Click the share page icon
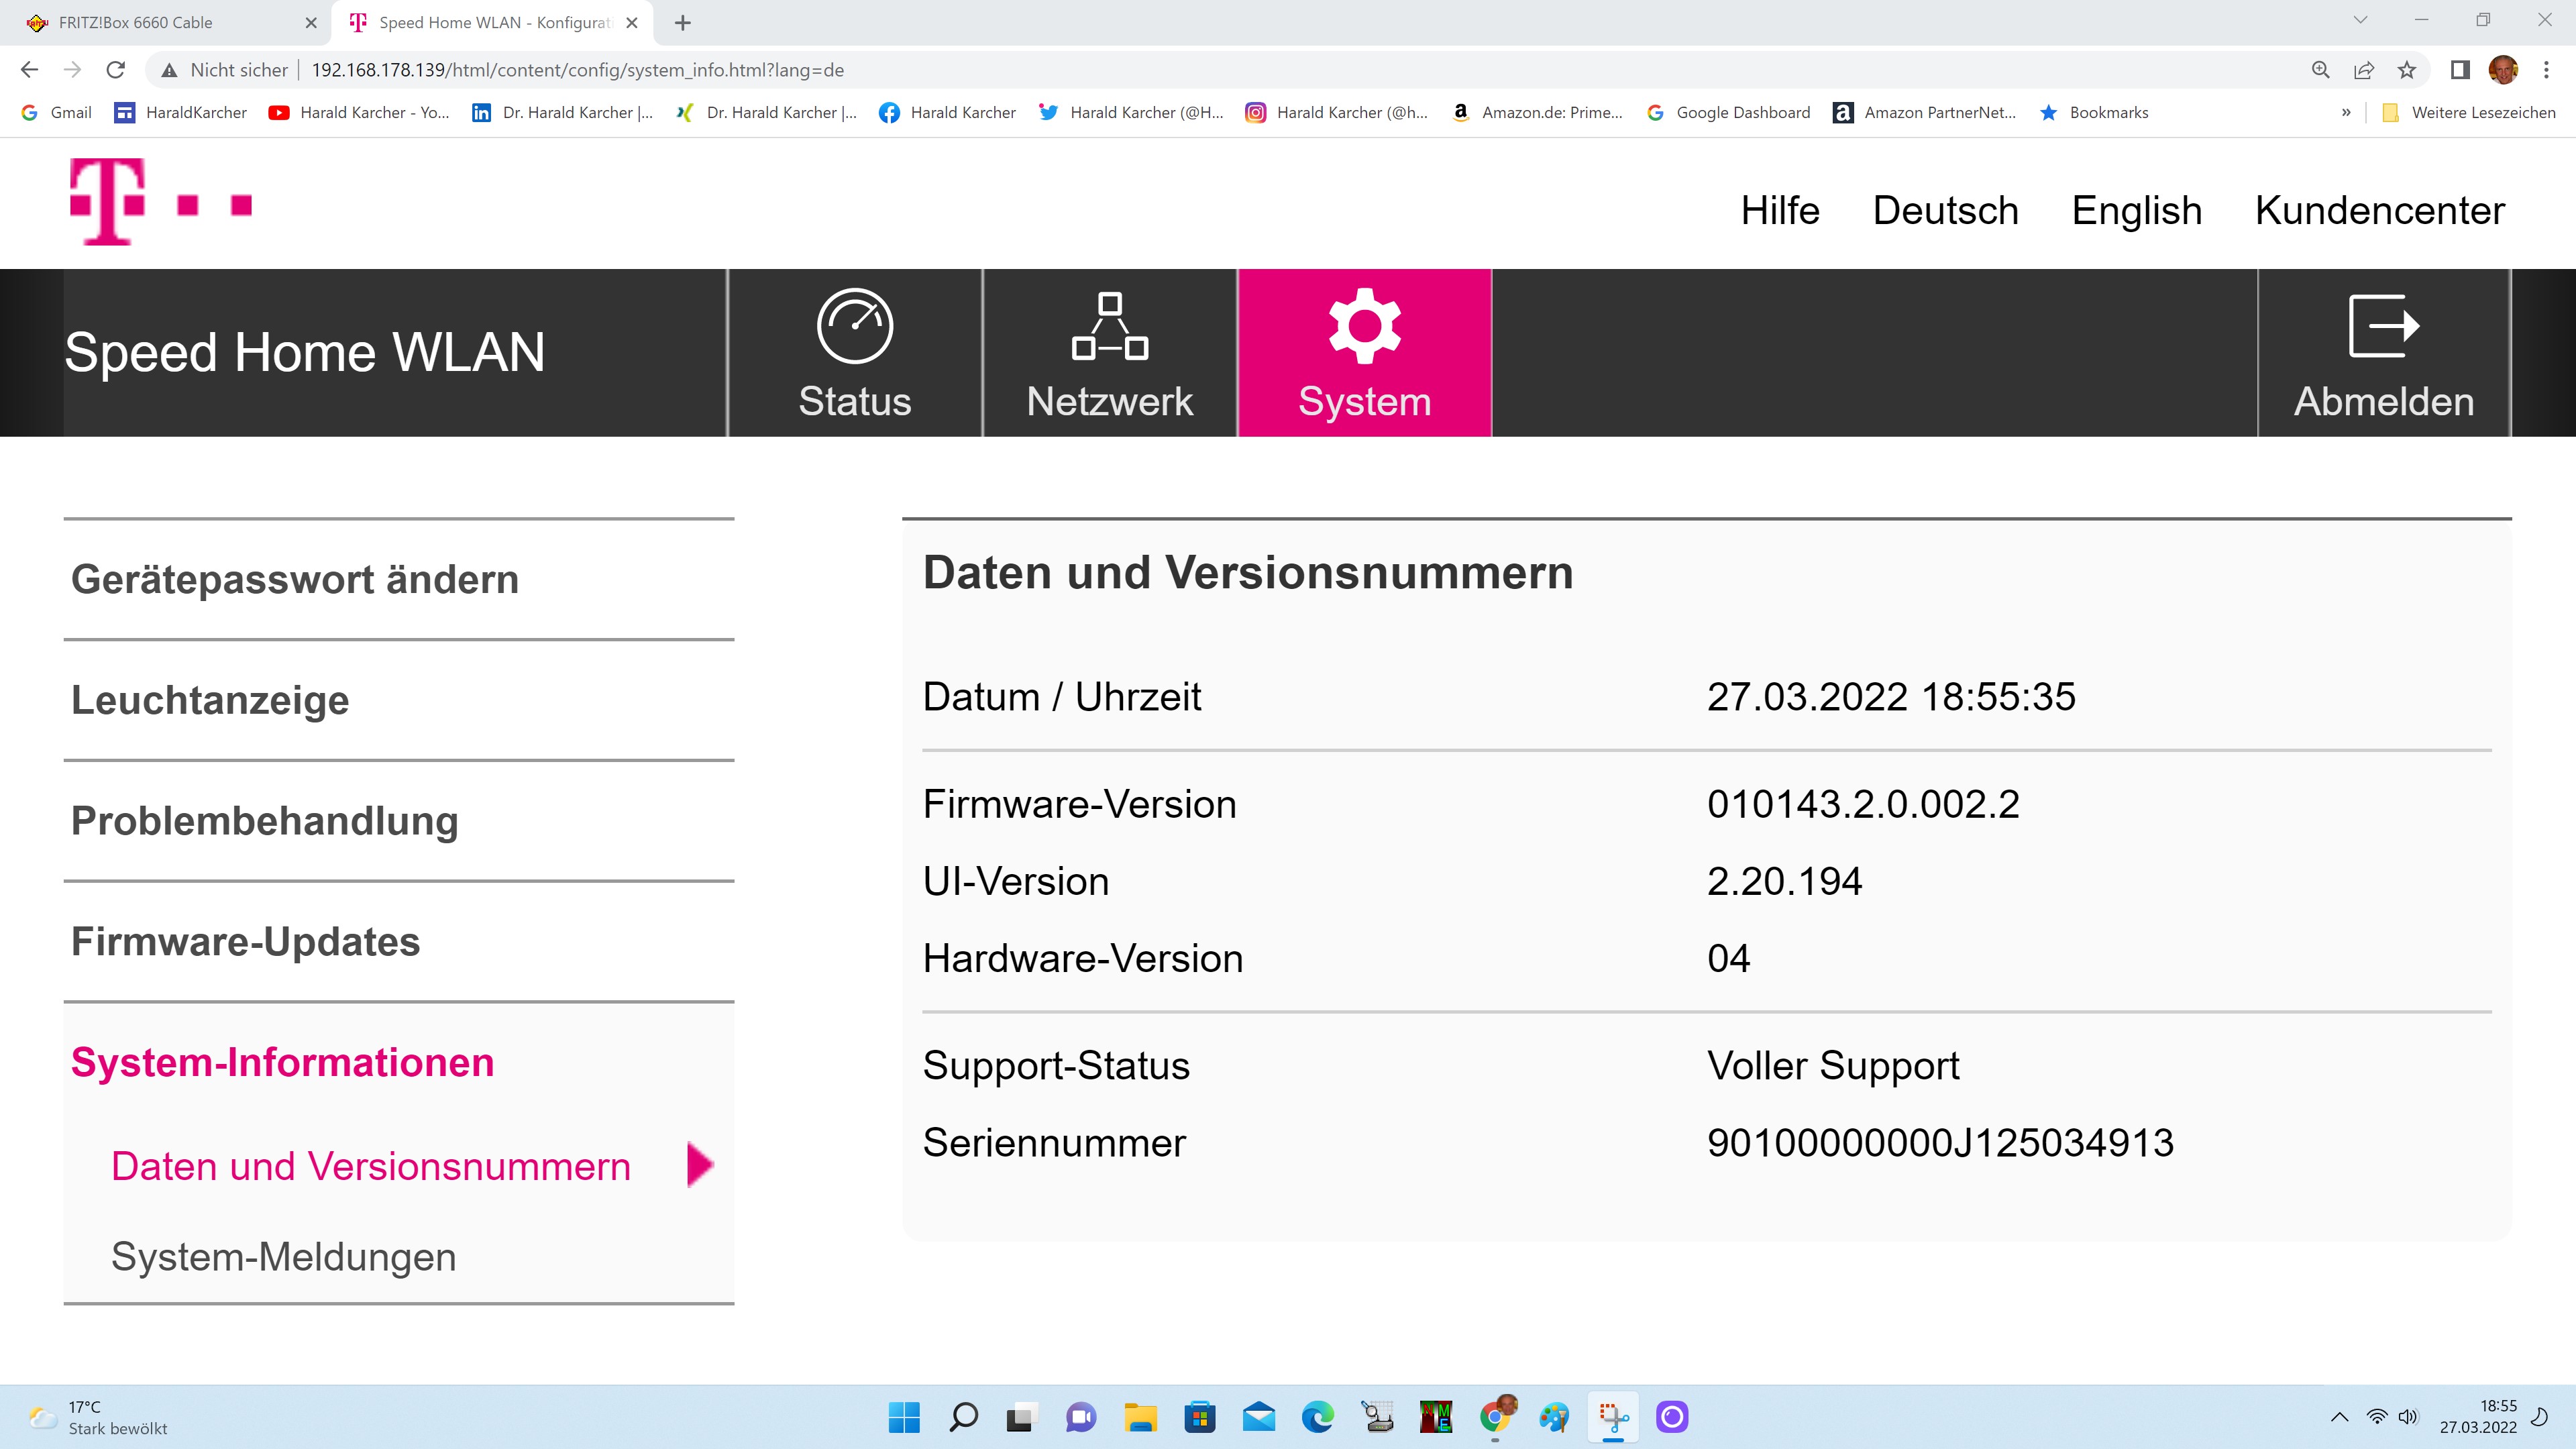Screen dimensions: 2576x1449 [2364, 70]
